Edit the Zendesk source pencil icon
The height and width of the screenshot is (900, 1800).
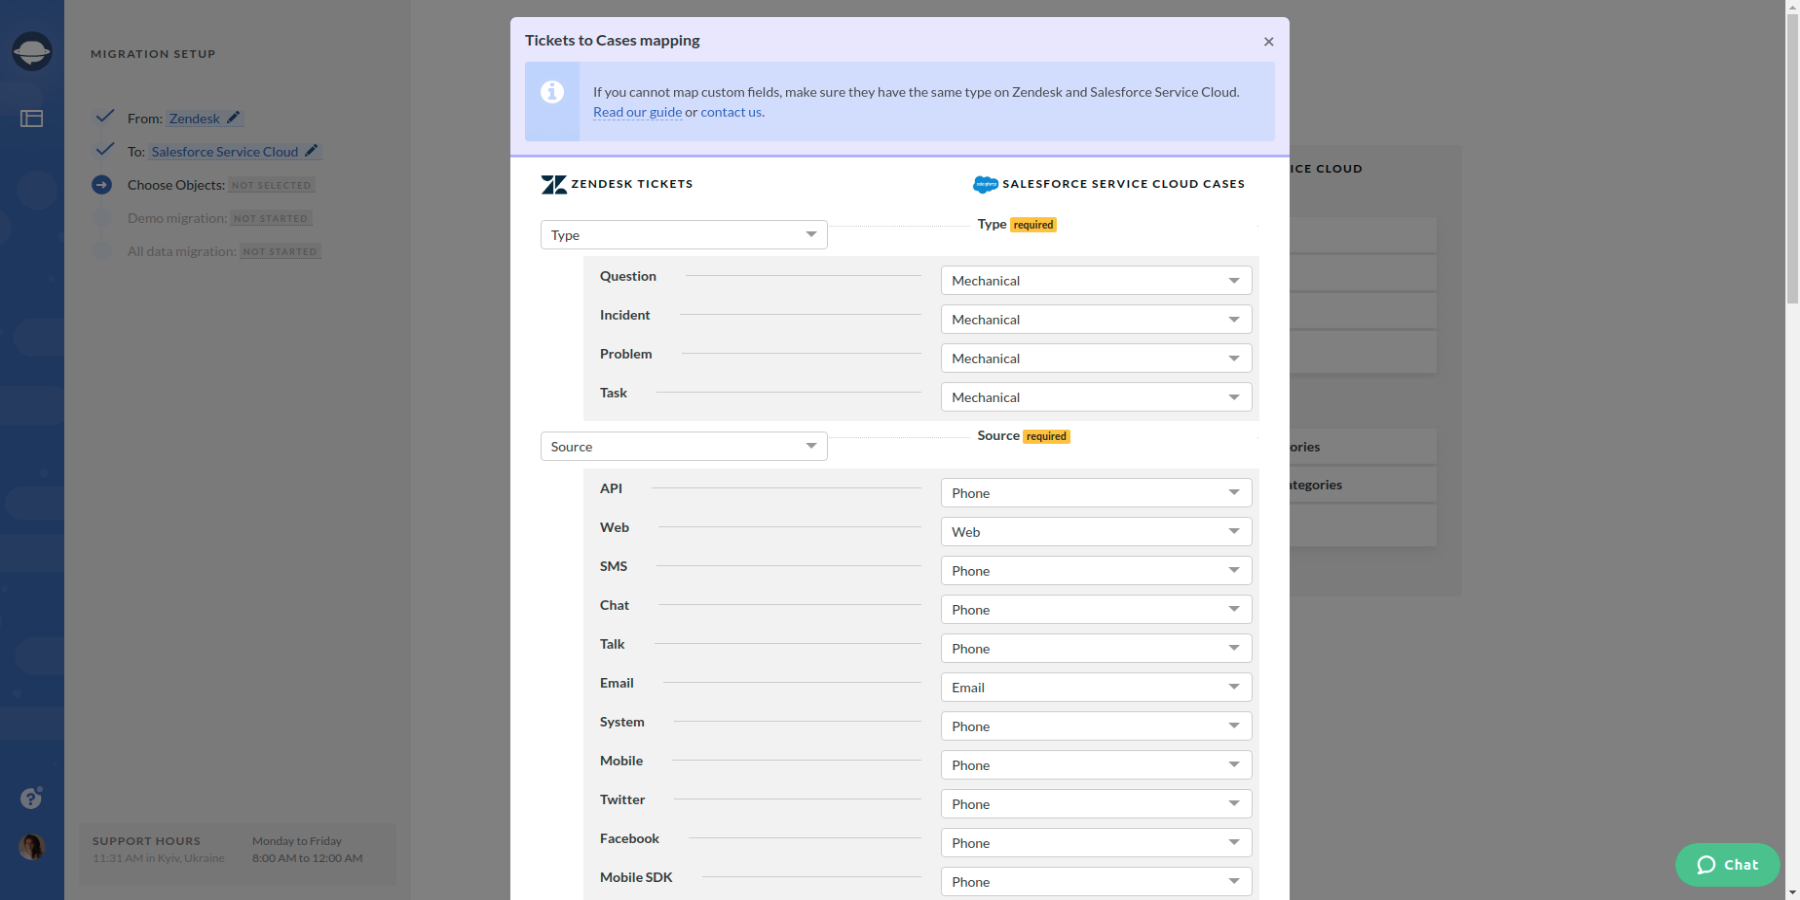(233, 118)
